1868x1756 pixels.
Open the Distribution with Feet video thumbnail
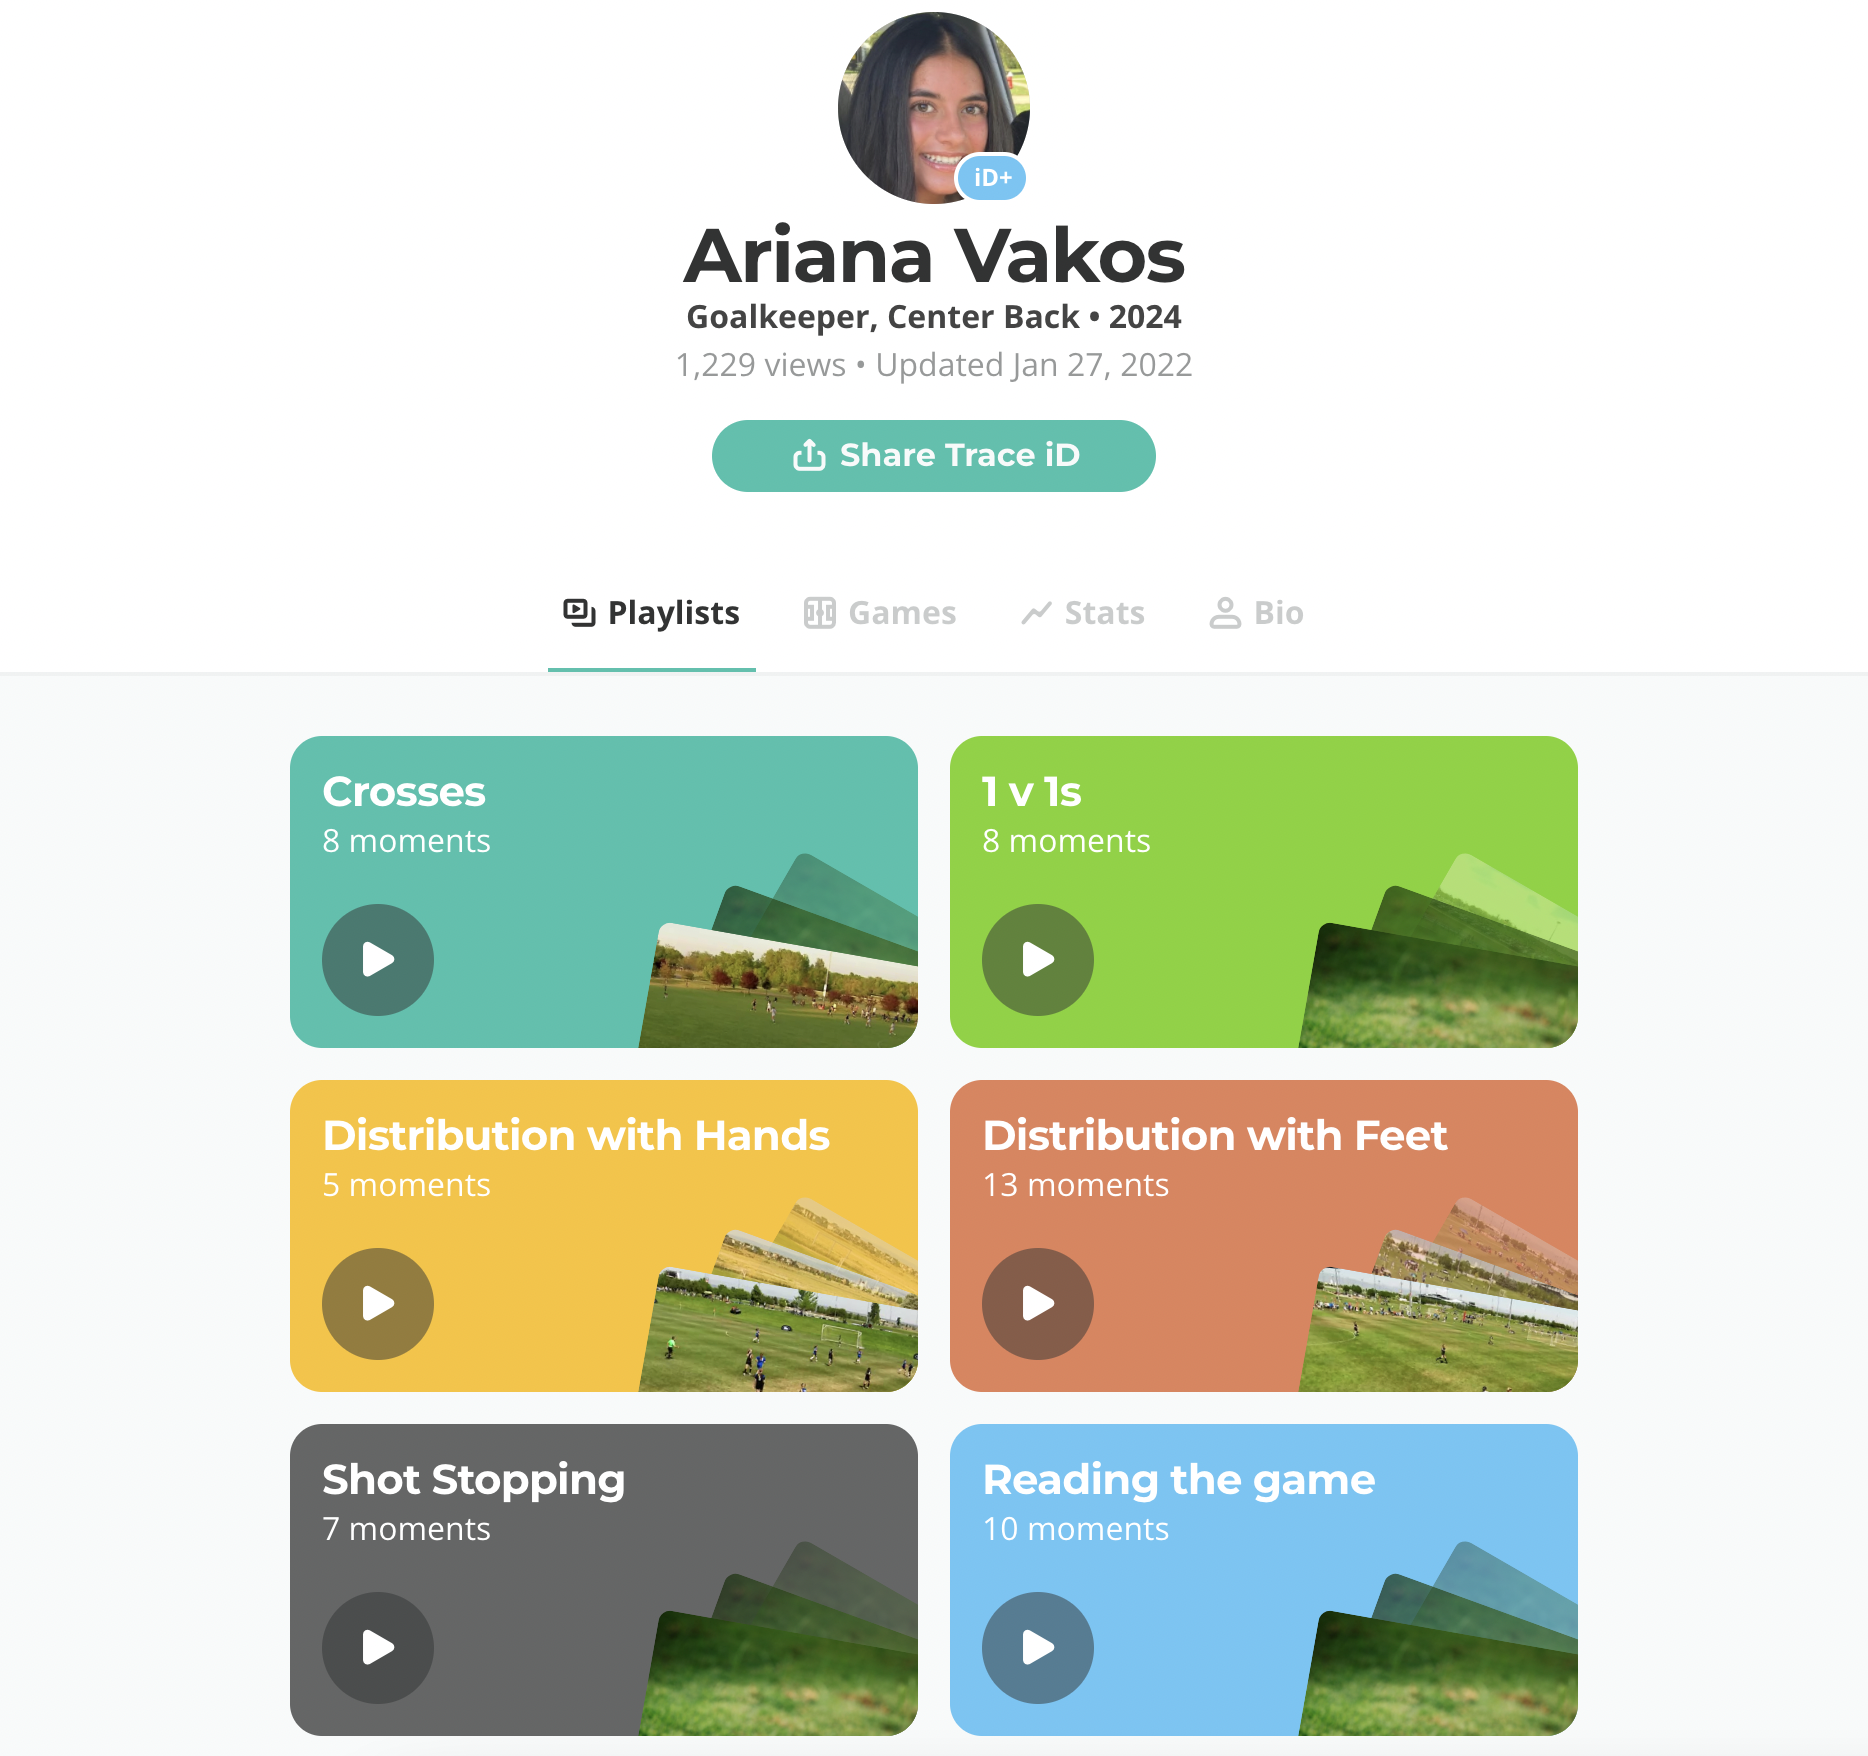(x=1440, y=1330)
